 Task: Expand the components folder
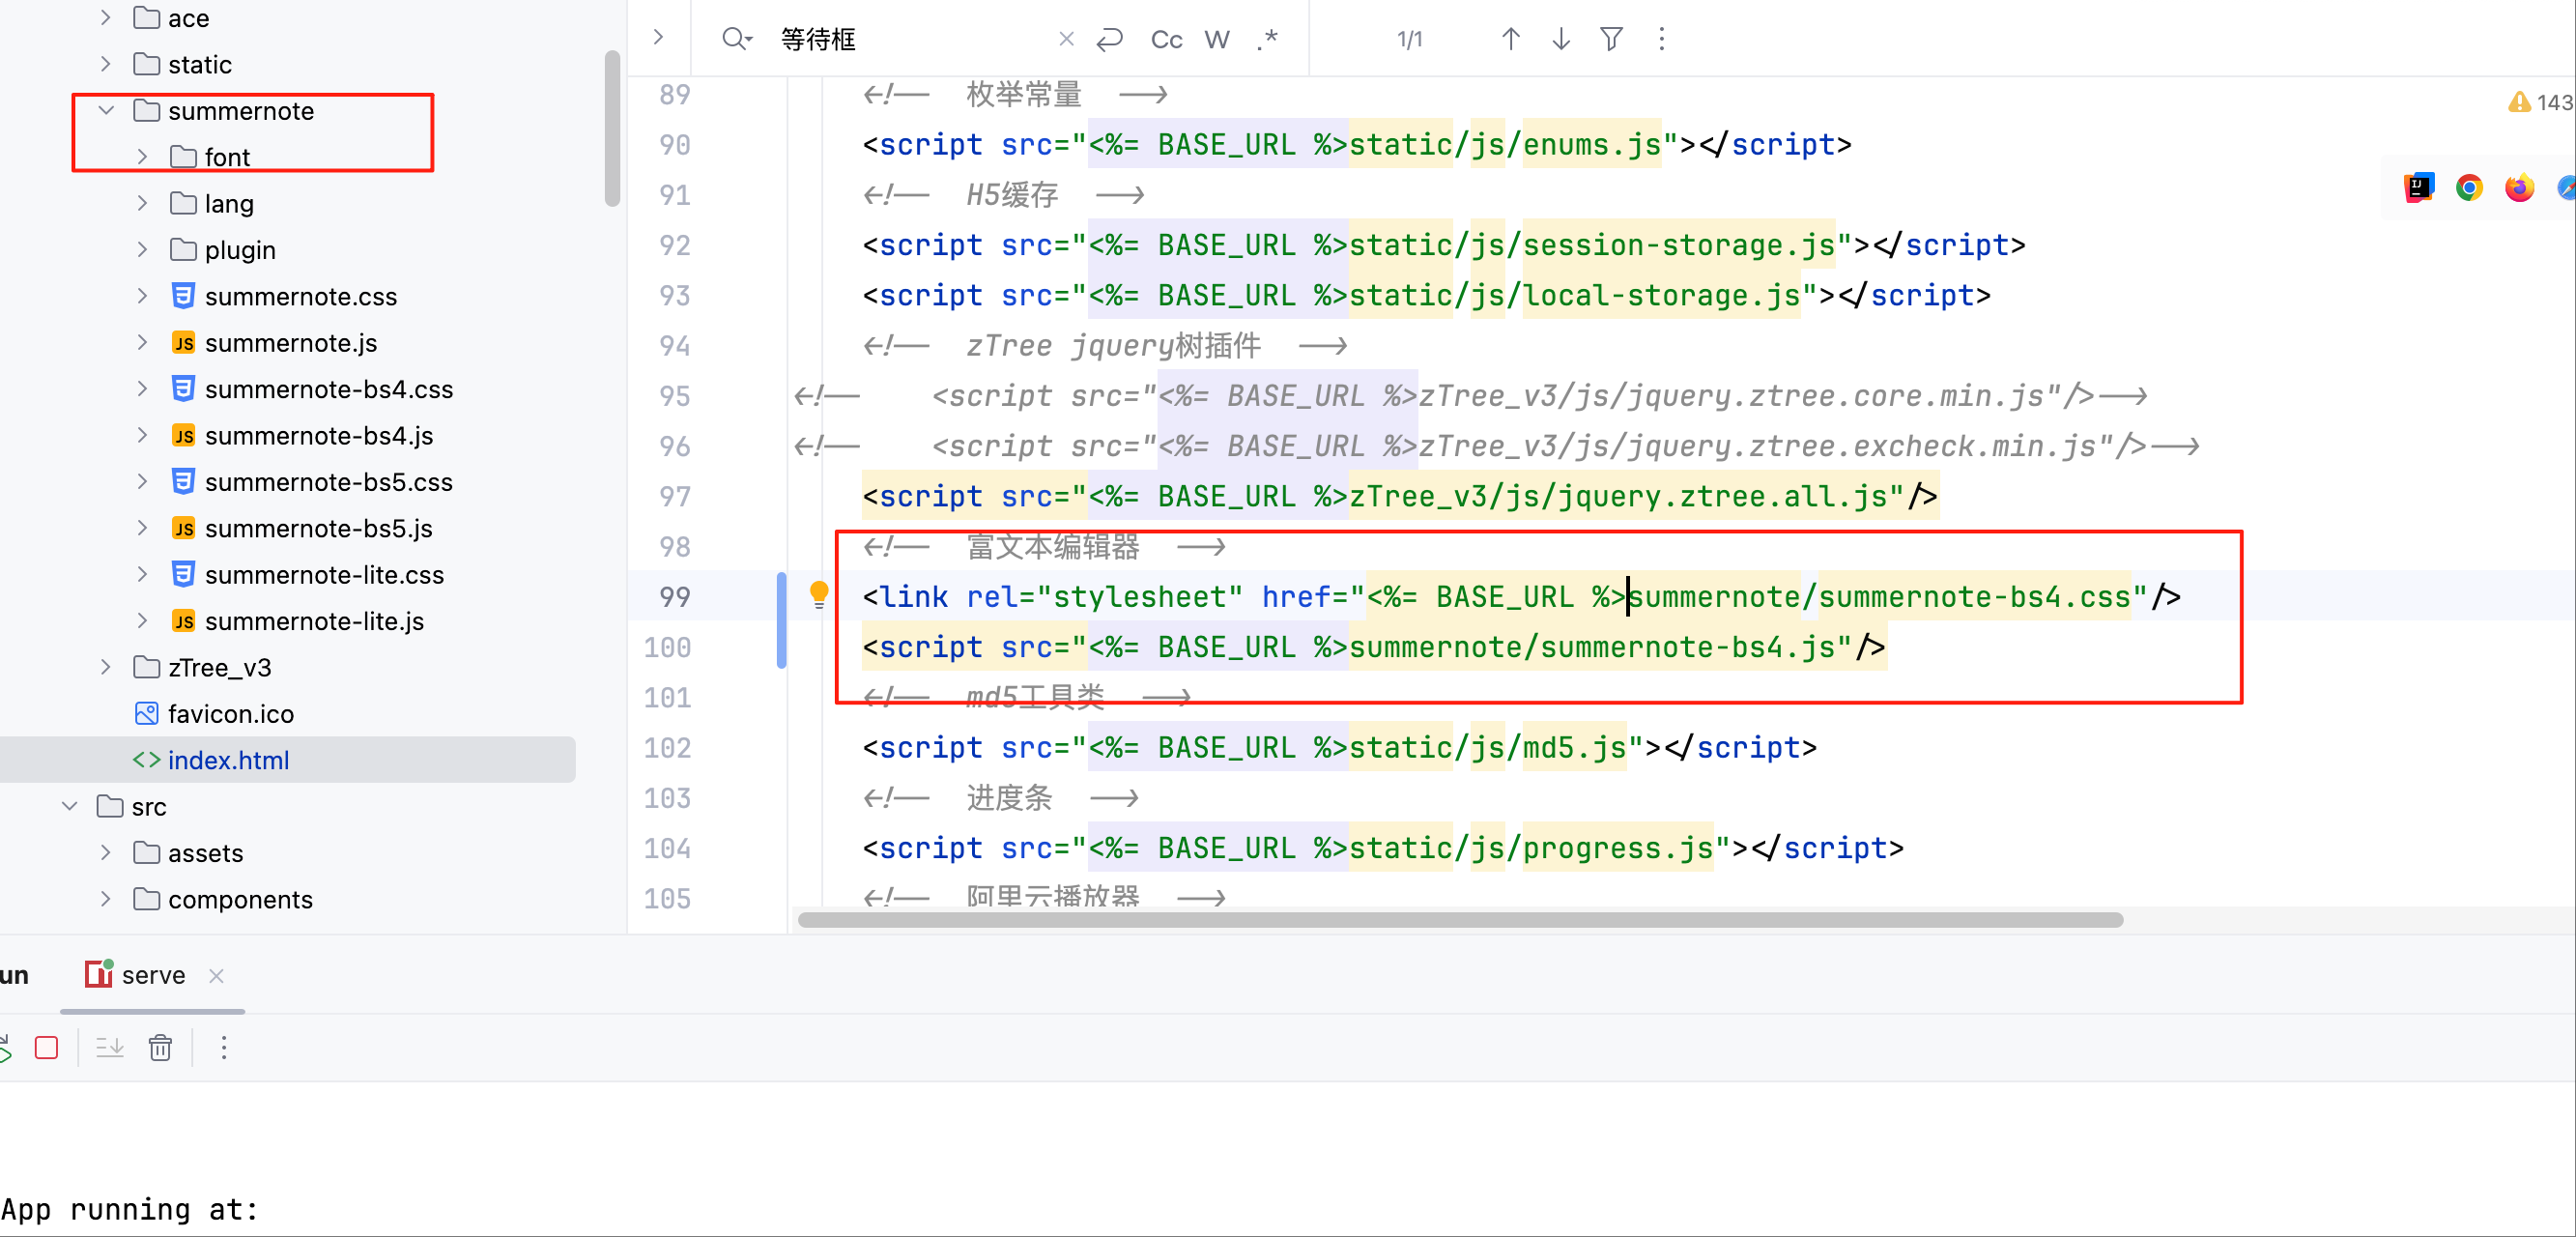click(x=105, y=899)
